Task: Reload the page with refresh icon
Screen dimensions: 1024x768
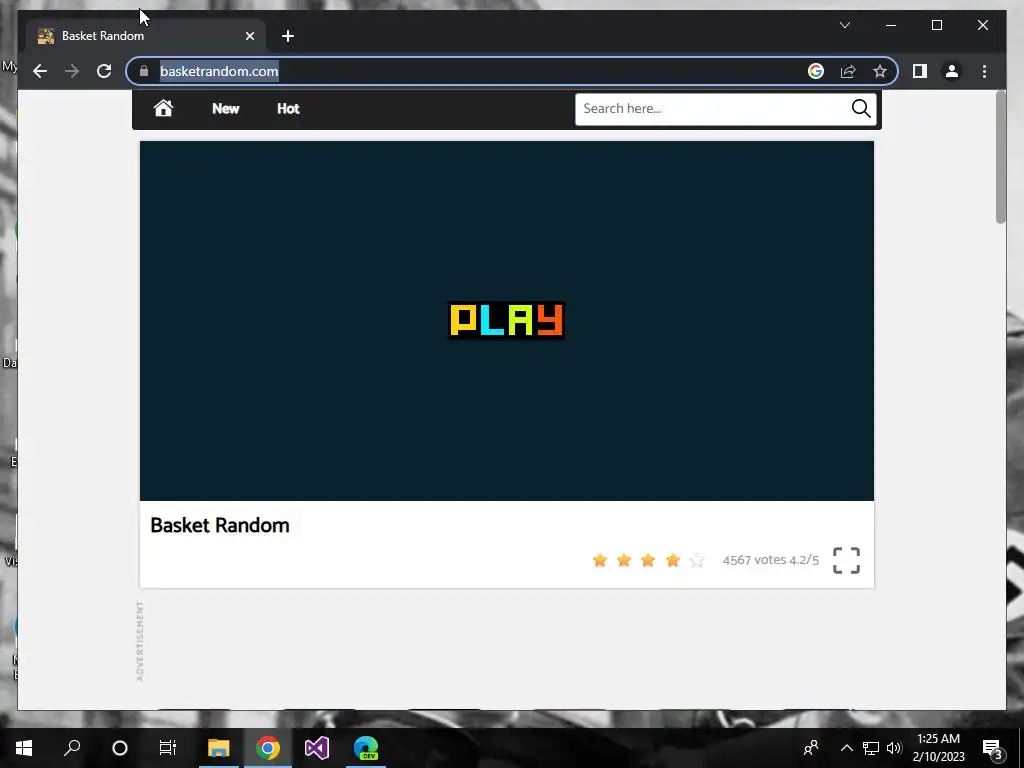Action: [x=104, y=71]
